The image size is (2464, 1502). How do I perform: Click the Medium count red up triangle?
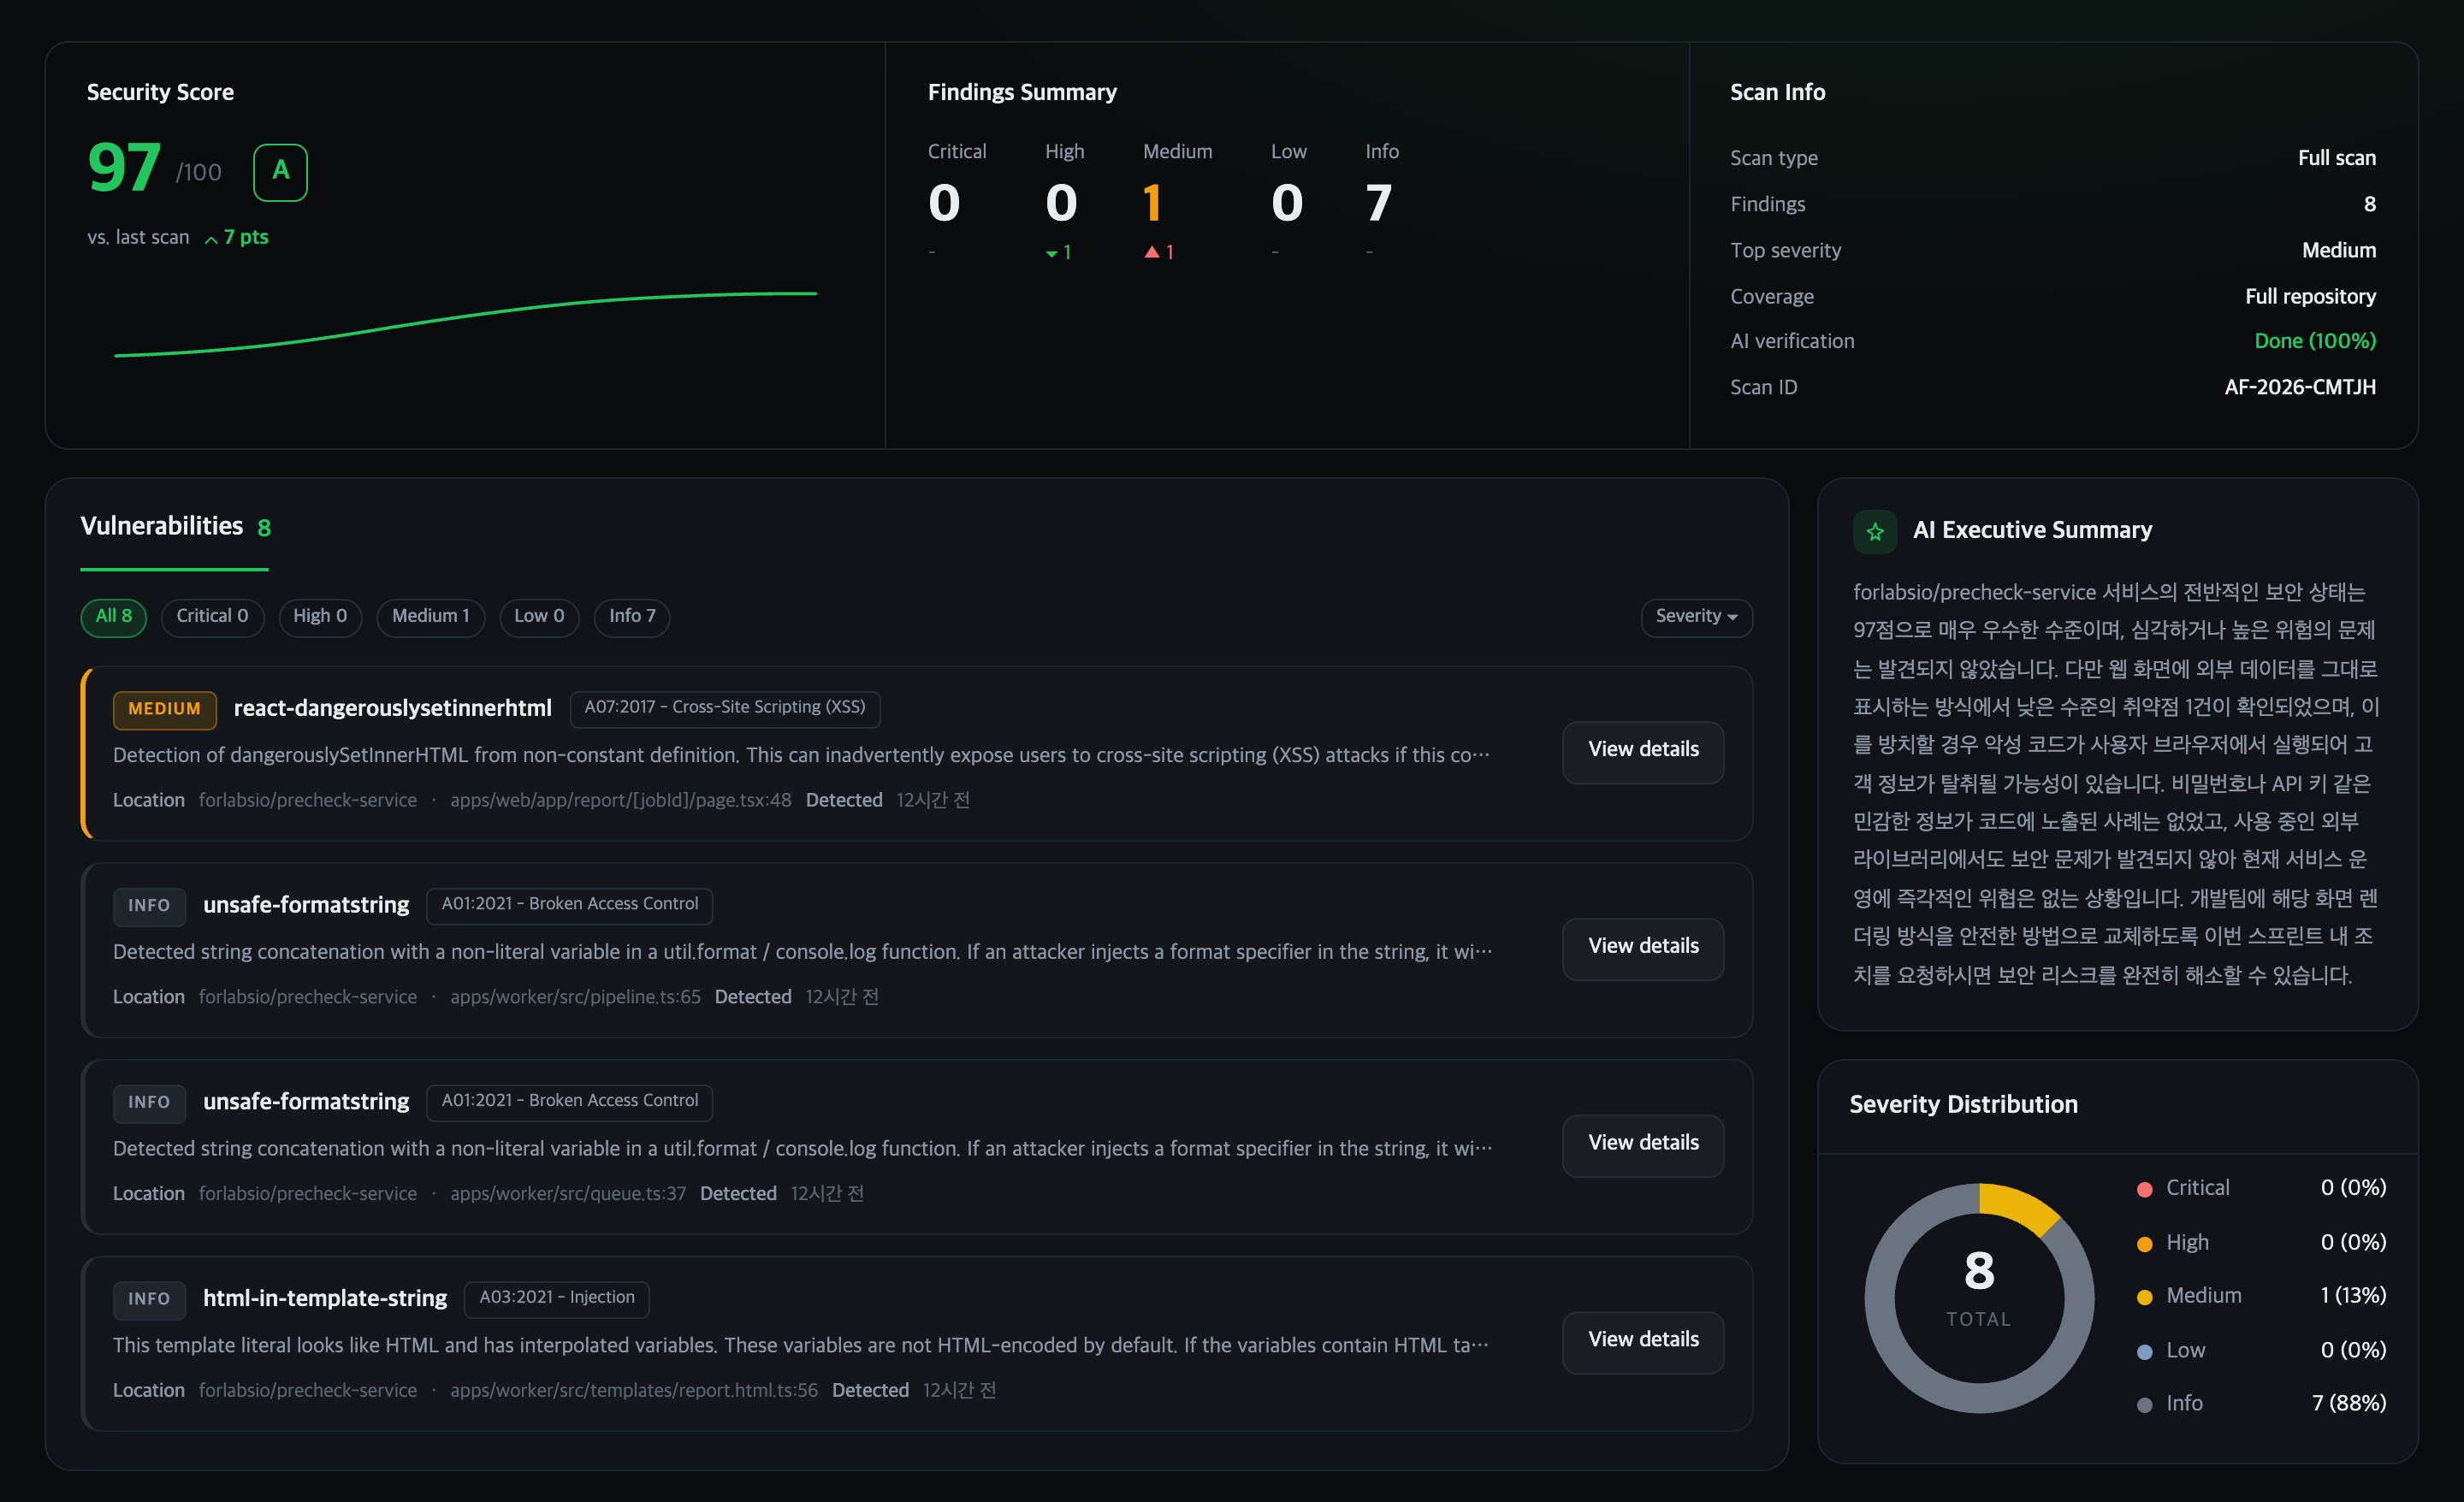1151,252
